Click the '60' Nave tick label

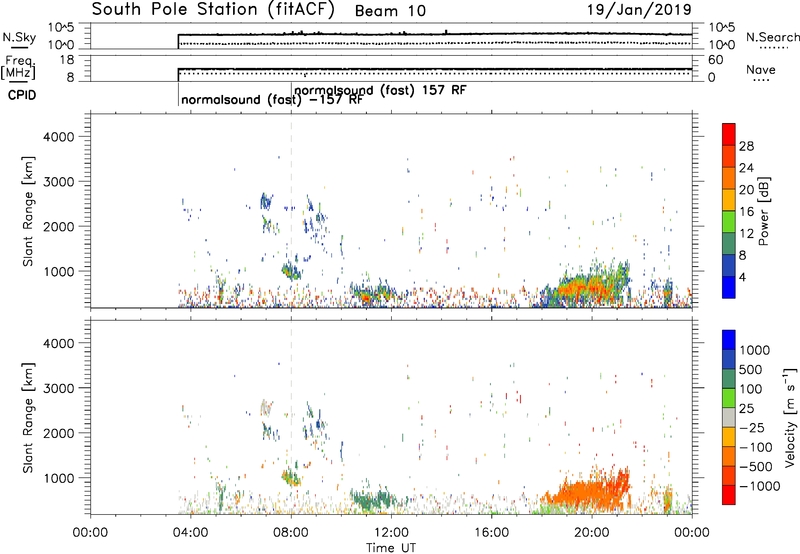click(x=715, y=60)
